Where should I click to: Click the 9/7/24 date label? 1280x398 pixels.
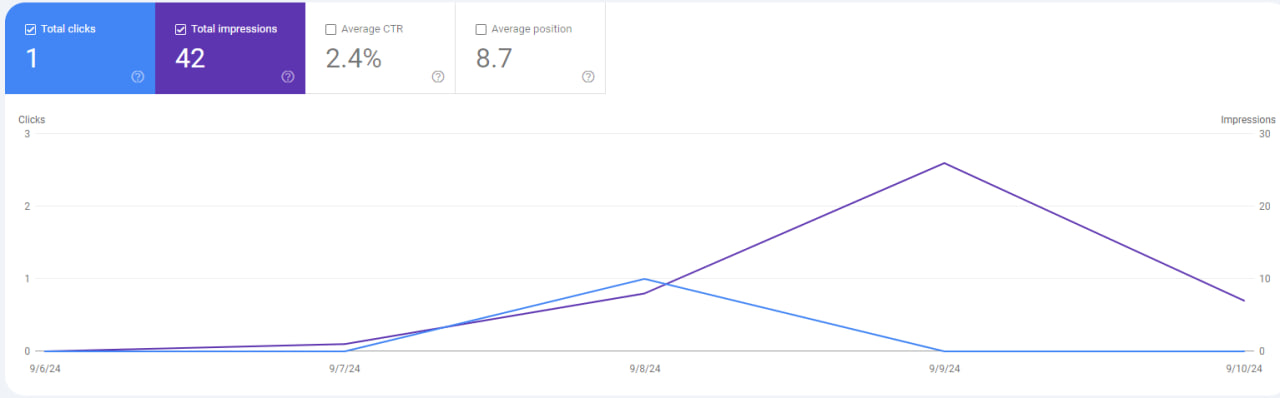click(344, 369)
